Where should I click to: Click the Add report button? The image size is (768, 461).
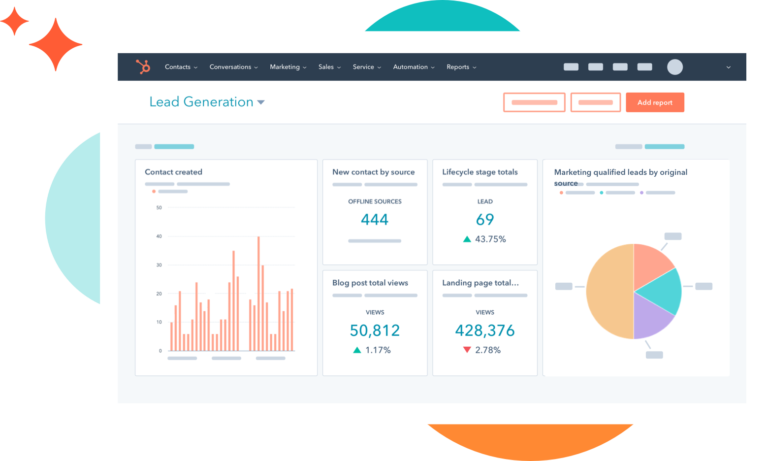pyautogui.click(x=655, y=102)
